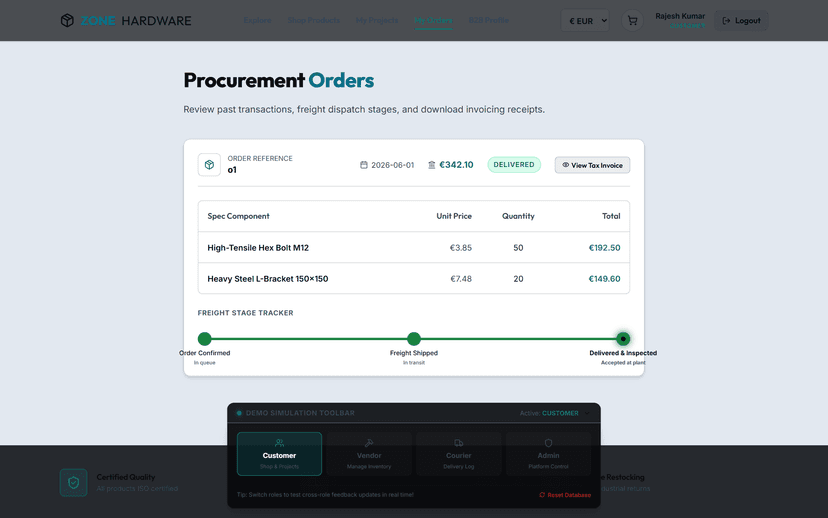This screenshot has height=518, width=828.
Task: Click the Procurement Orders page heading
Action: tap(278, 80)
